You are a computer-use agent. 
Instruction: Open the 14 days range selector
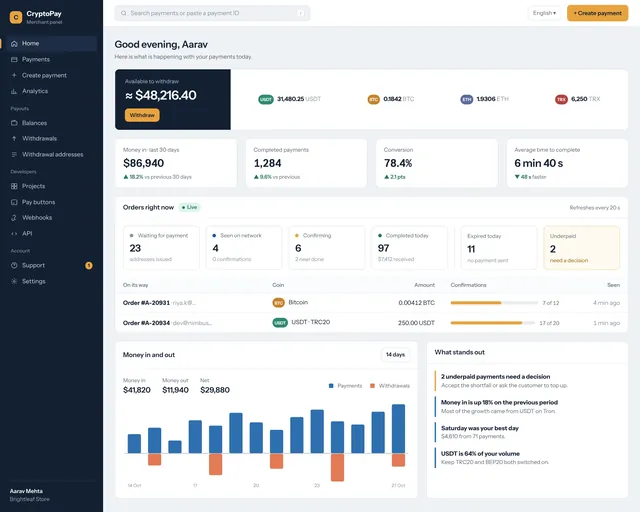(395, 354)
